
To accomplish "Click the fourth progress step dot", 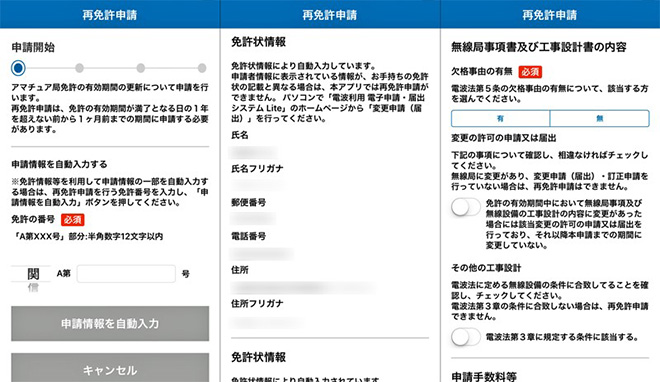I will (202, 68).
